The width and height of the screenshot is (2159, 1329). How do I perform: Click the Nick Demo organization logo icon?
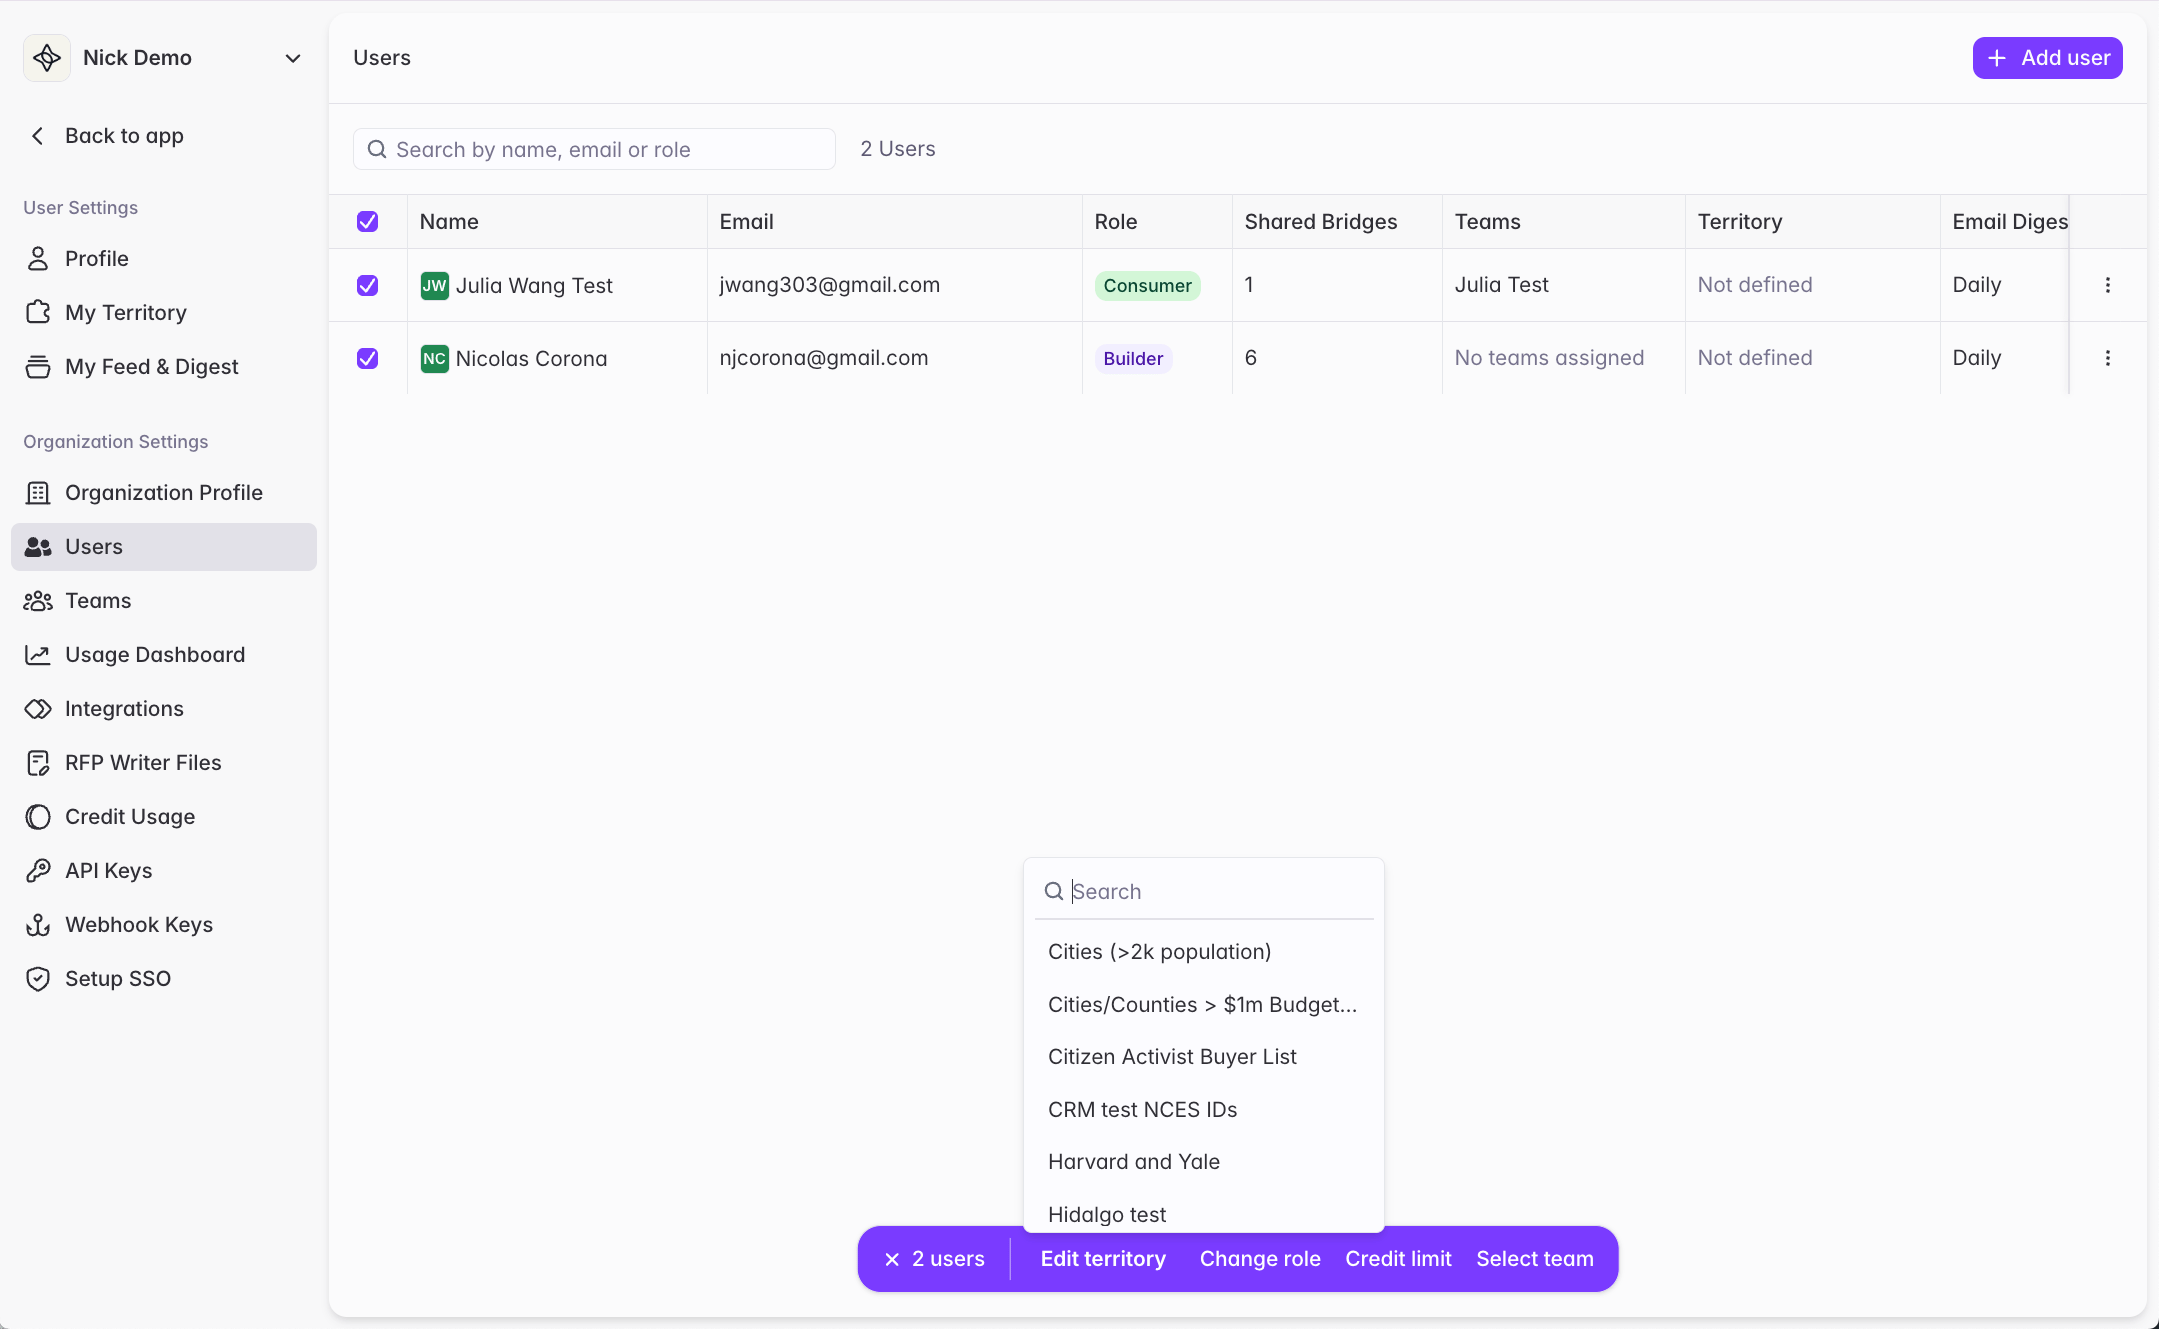pos(47,58)
